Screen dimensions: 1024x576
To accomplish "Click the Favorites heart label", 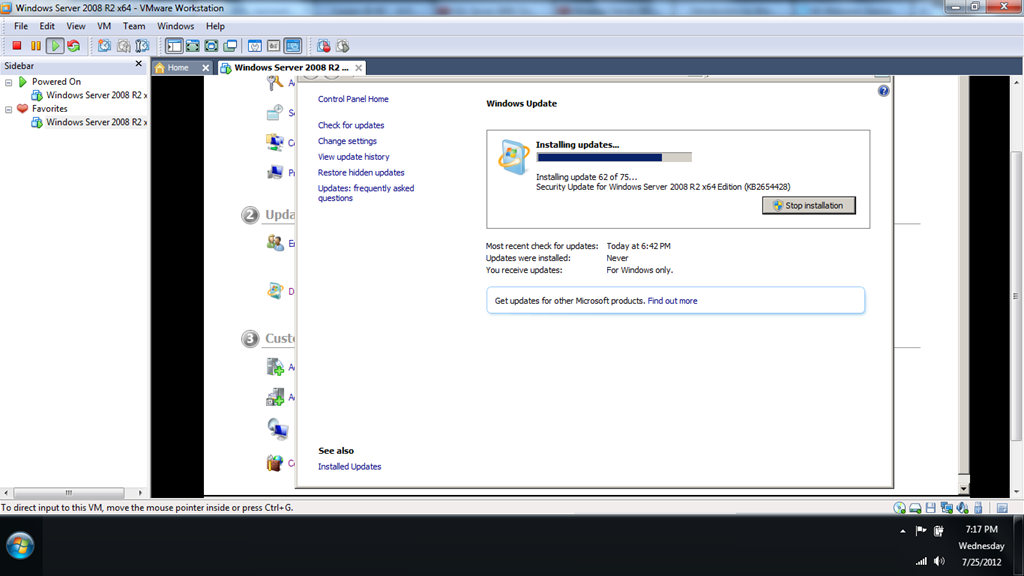I will [x=50, y=109].
